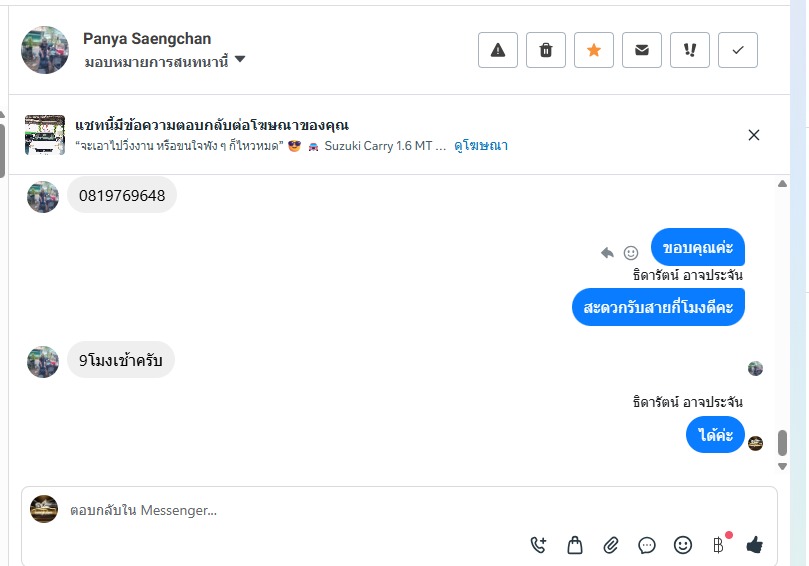This screenshot has width=809, height=566.
Task: Expand the assign conversation dropdown arrow
Action: pyautogui.click(x=240, y=61)
